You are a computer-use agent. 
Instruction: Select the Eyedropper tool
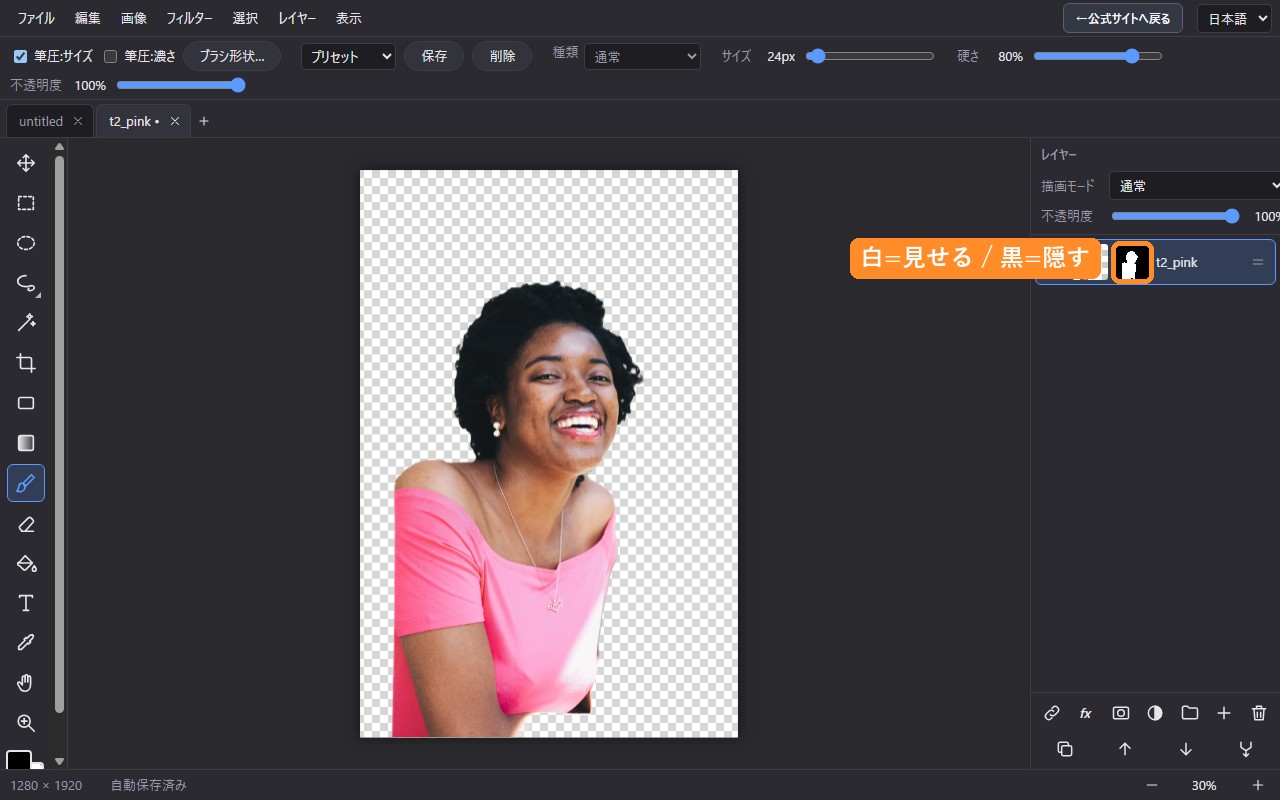[x=26, y=643]
